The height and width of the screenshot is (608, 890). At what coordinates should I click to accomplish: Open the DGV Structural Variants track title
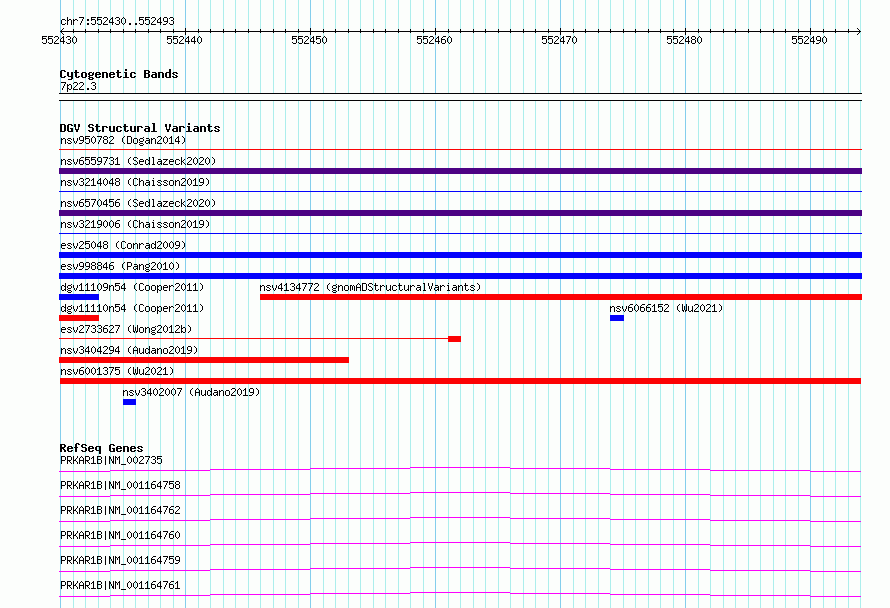click(140, 128)
